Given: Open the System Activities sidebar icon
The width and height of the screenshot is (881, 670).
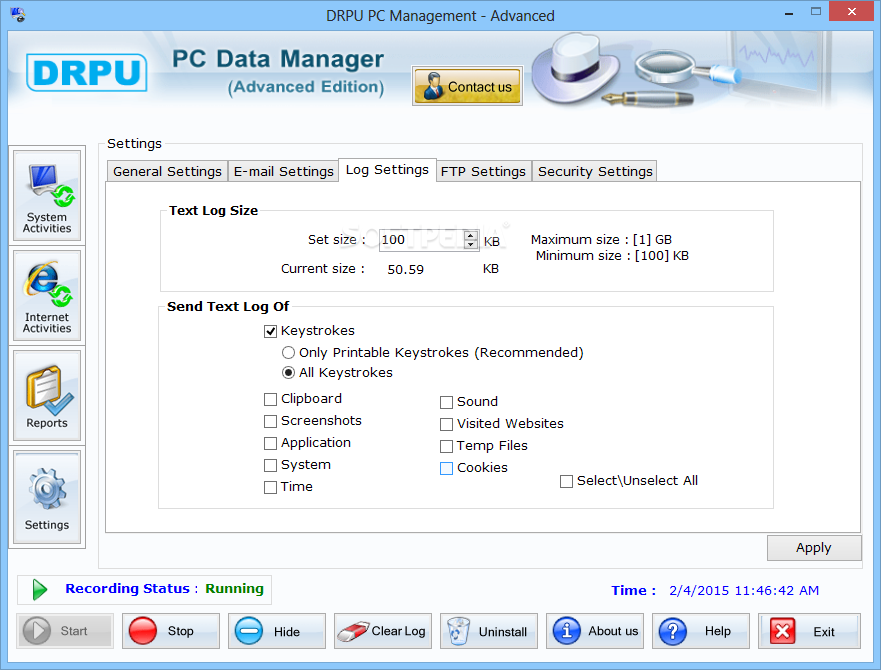Looking at the screenshot, I should click(x=47, y=196).
